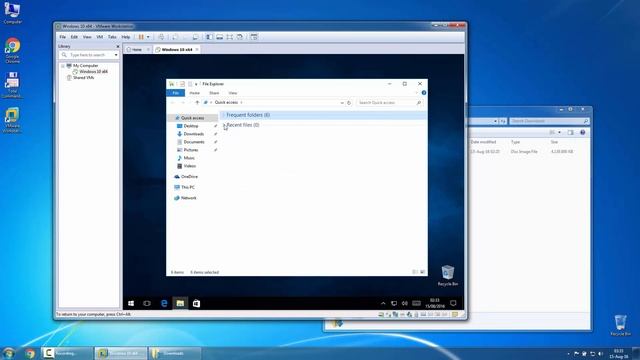Open the VMware Edit menu
This screenshot has height=360, width=640.
tap(74, 37)
